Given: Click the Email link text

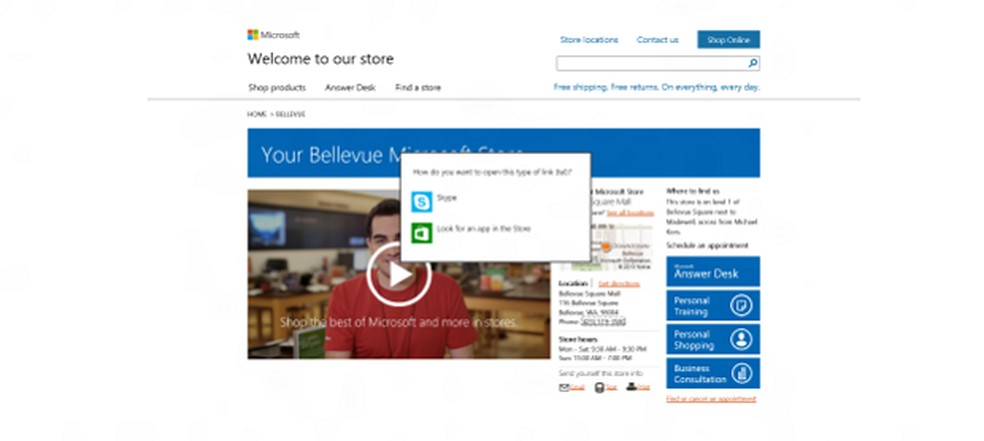Looking at the screenshot, I should [577, 388].
